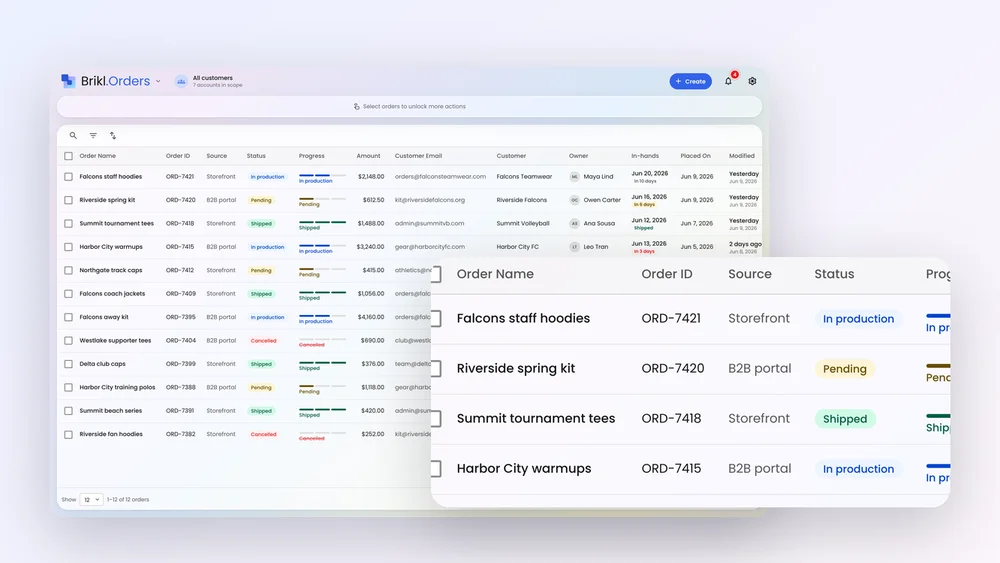Check the Falcons staff hoodies row checkbox
The height and width of the screenshot is (563, 1000).
click(x=68, y=177)
